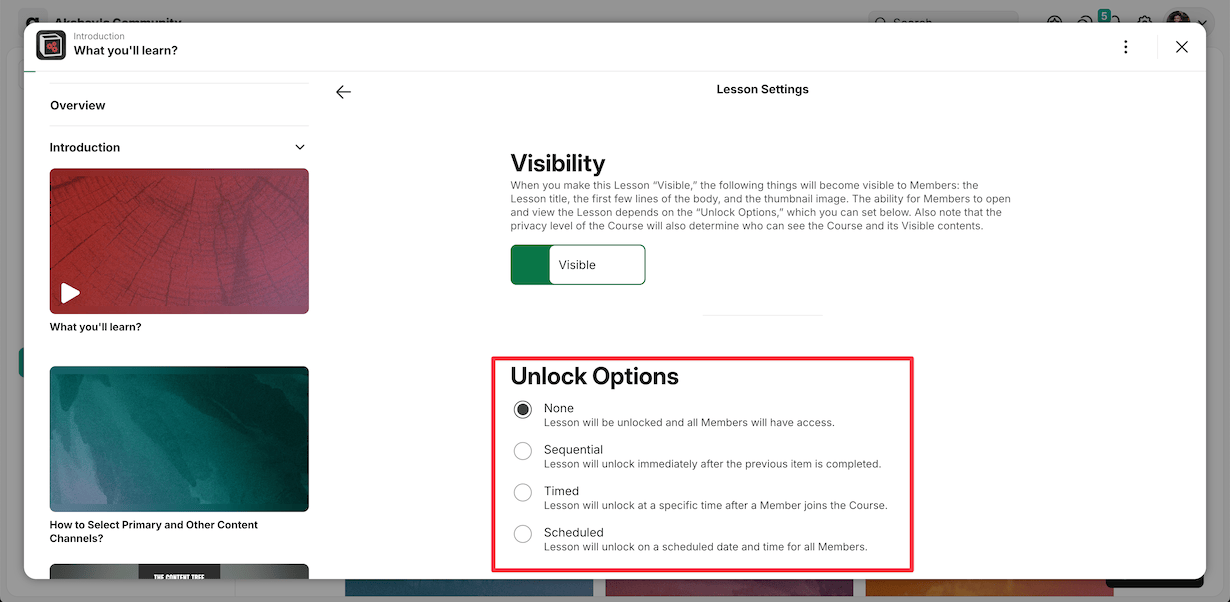Close the lesson modal with the X
1230x602 pixels.
click(1182, 47)
